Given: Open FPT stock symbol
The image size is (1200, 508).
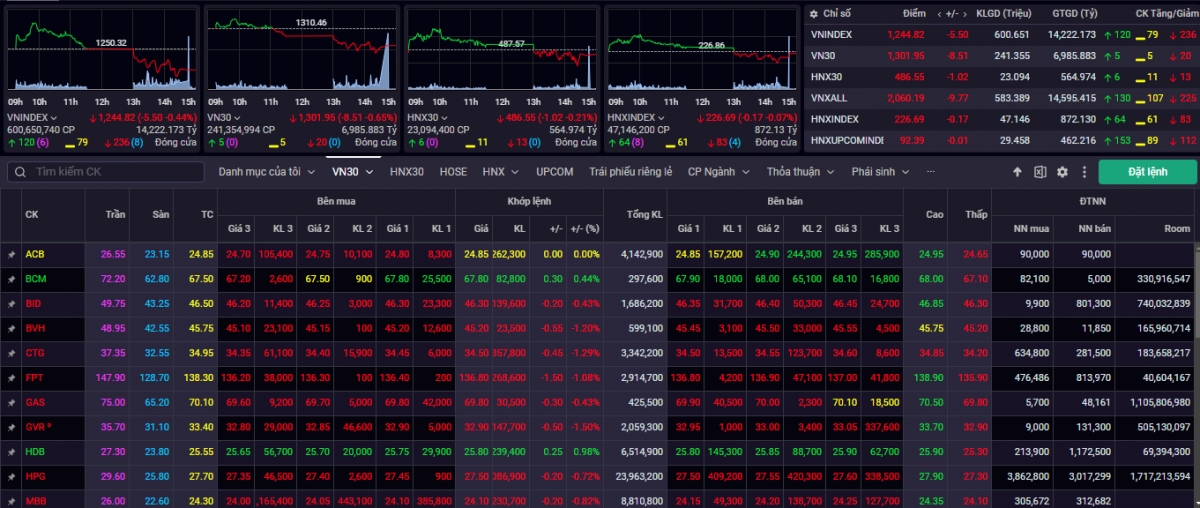Looking at the screenshot, I should pos(34,378).
